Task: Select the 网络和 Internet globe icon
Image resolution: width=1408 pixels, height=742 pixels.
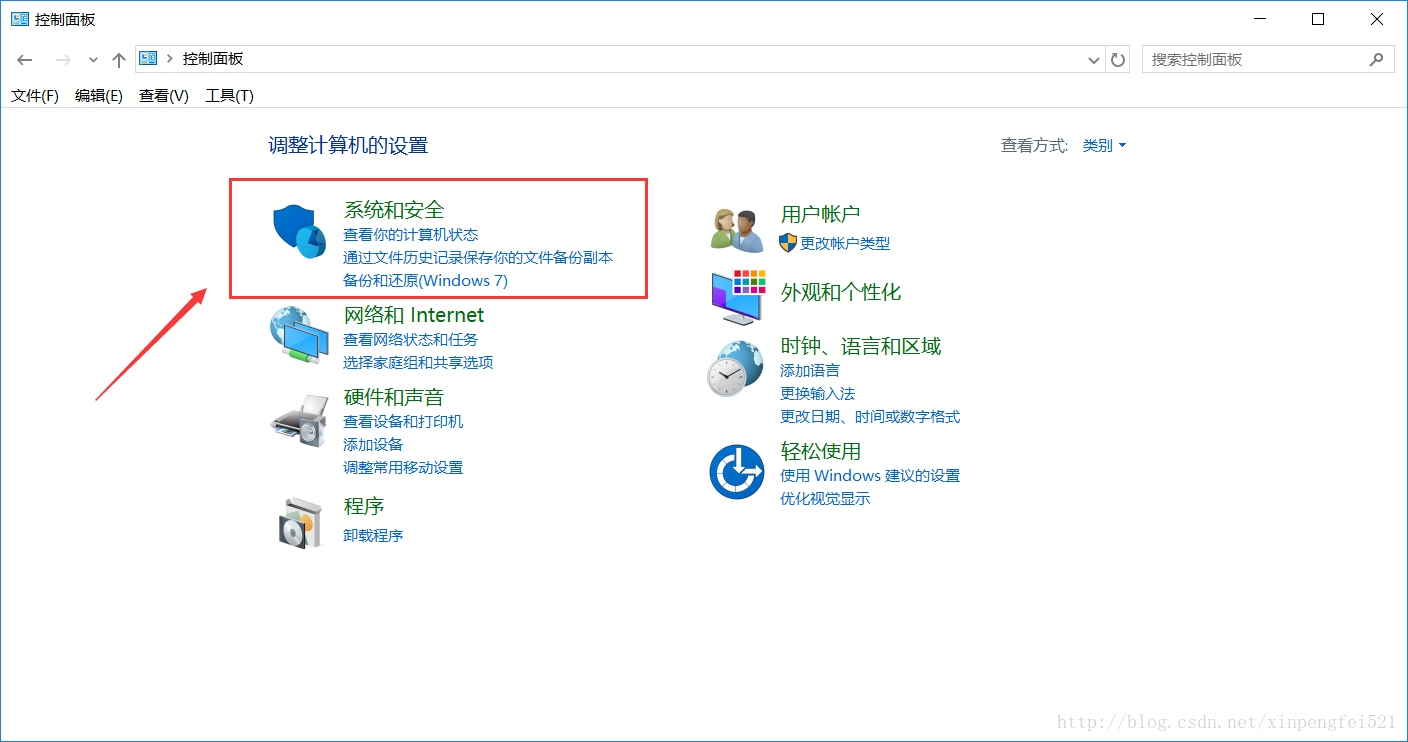Action: tap(298, 335)
